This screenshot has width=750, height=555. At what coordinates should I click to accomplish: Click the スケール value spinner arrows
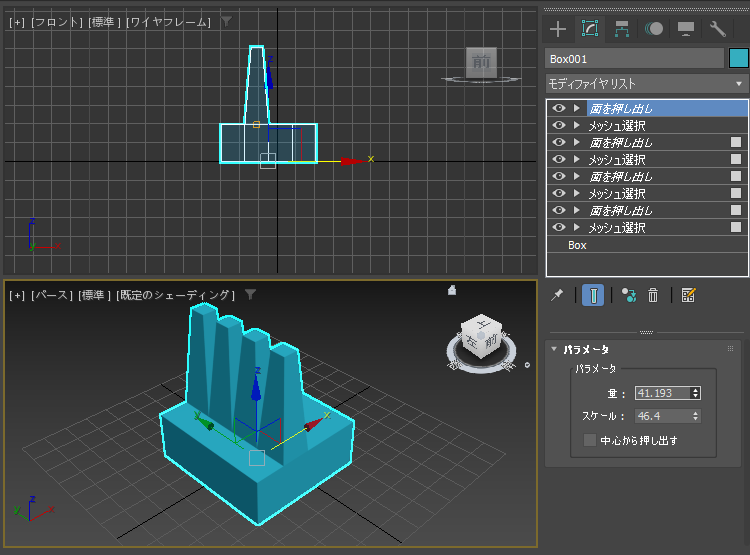coord(695,416)
